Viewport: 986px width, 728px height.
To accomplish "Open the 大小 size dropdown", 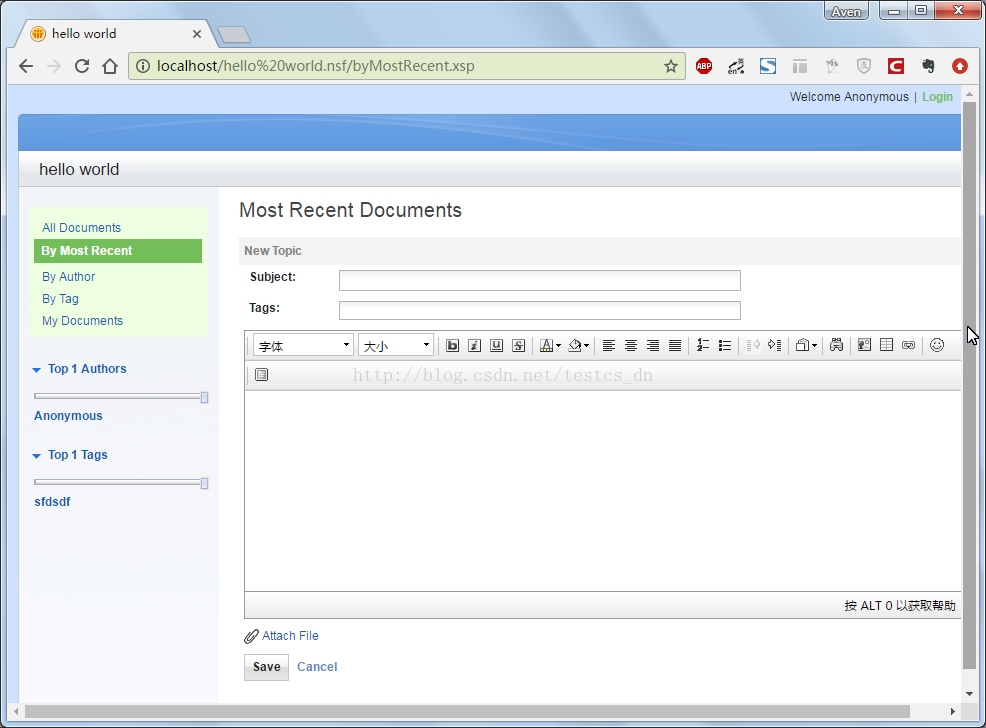I will coord(396,345).
